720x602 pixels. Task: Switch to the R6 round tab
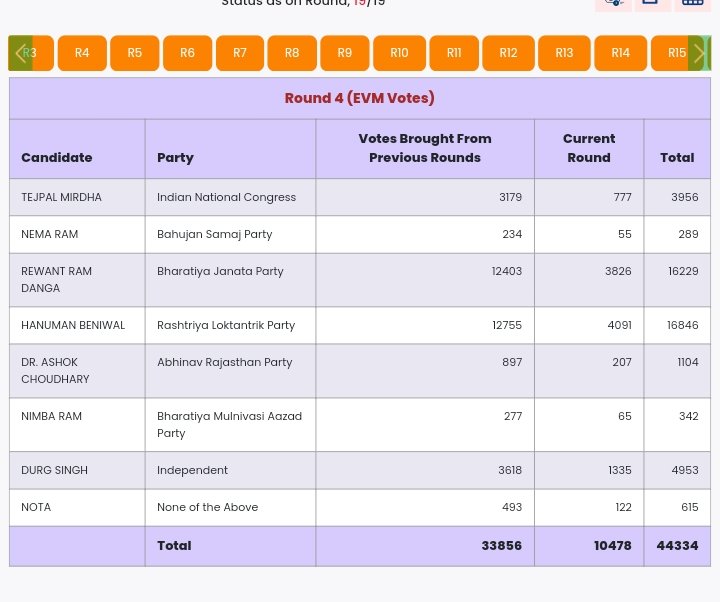pyautogui.click(x=187, y=53)
